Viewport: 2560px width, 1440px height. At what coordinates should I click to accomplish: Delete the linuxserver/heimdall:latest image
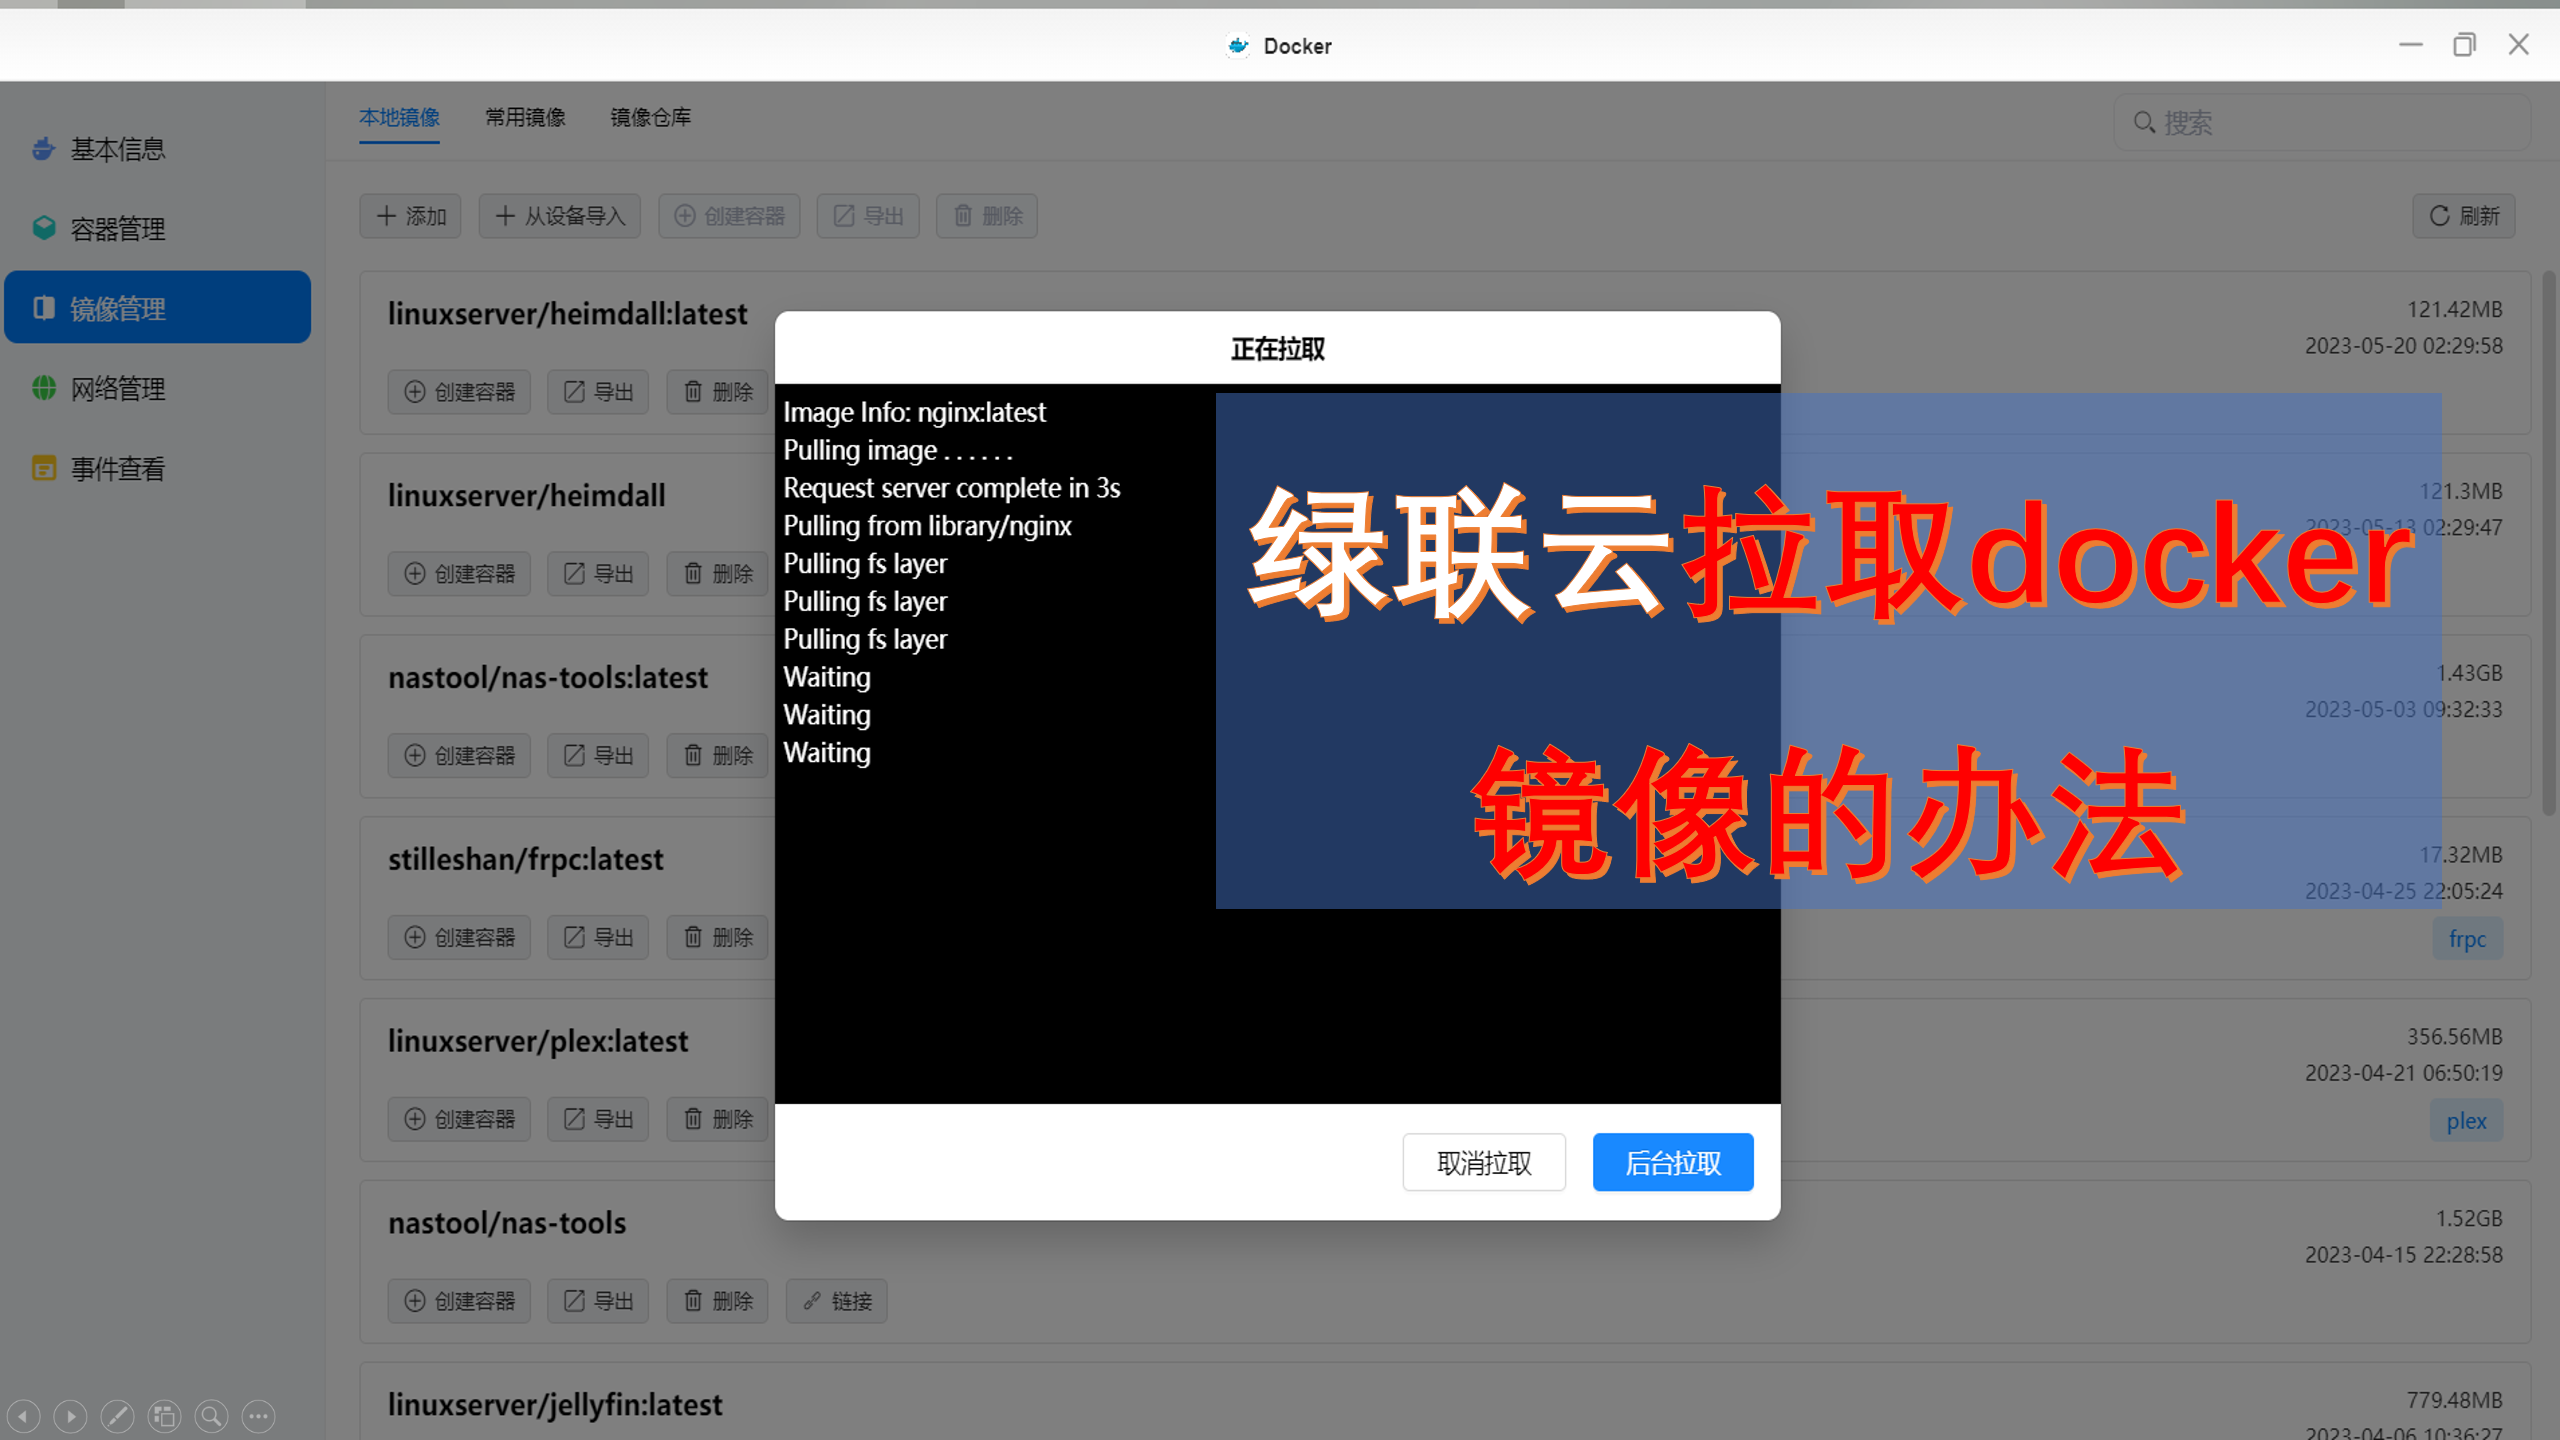pos(717,392)
